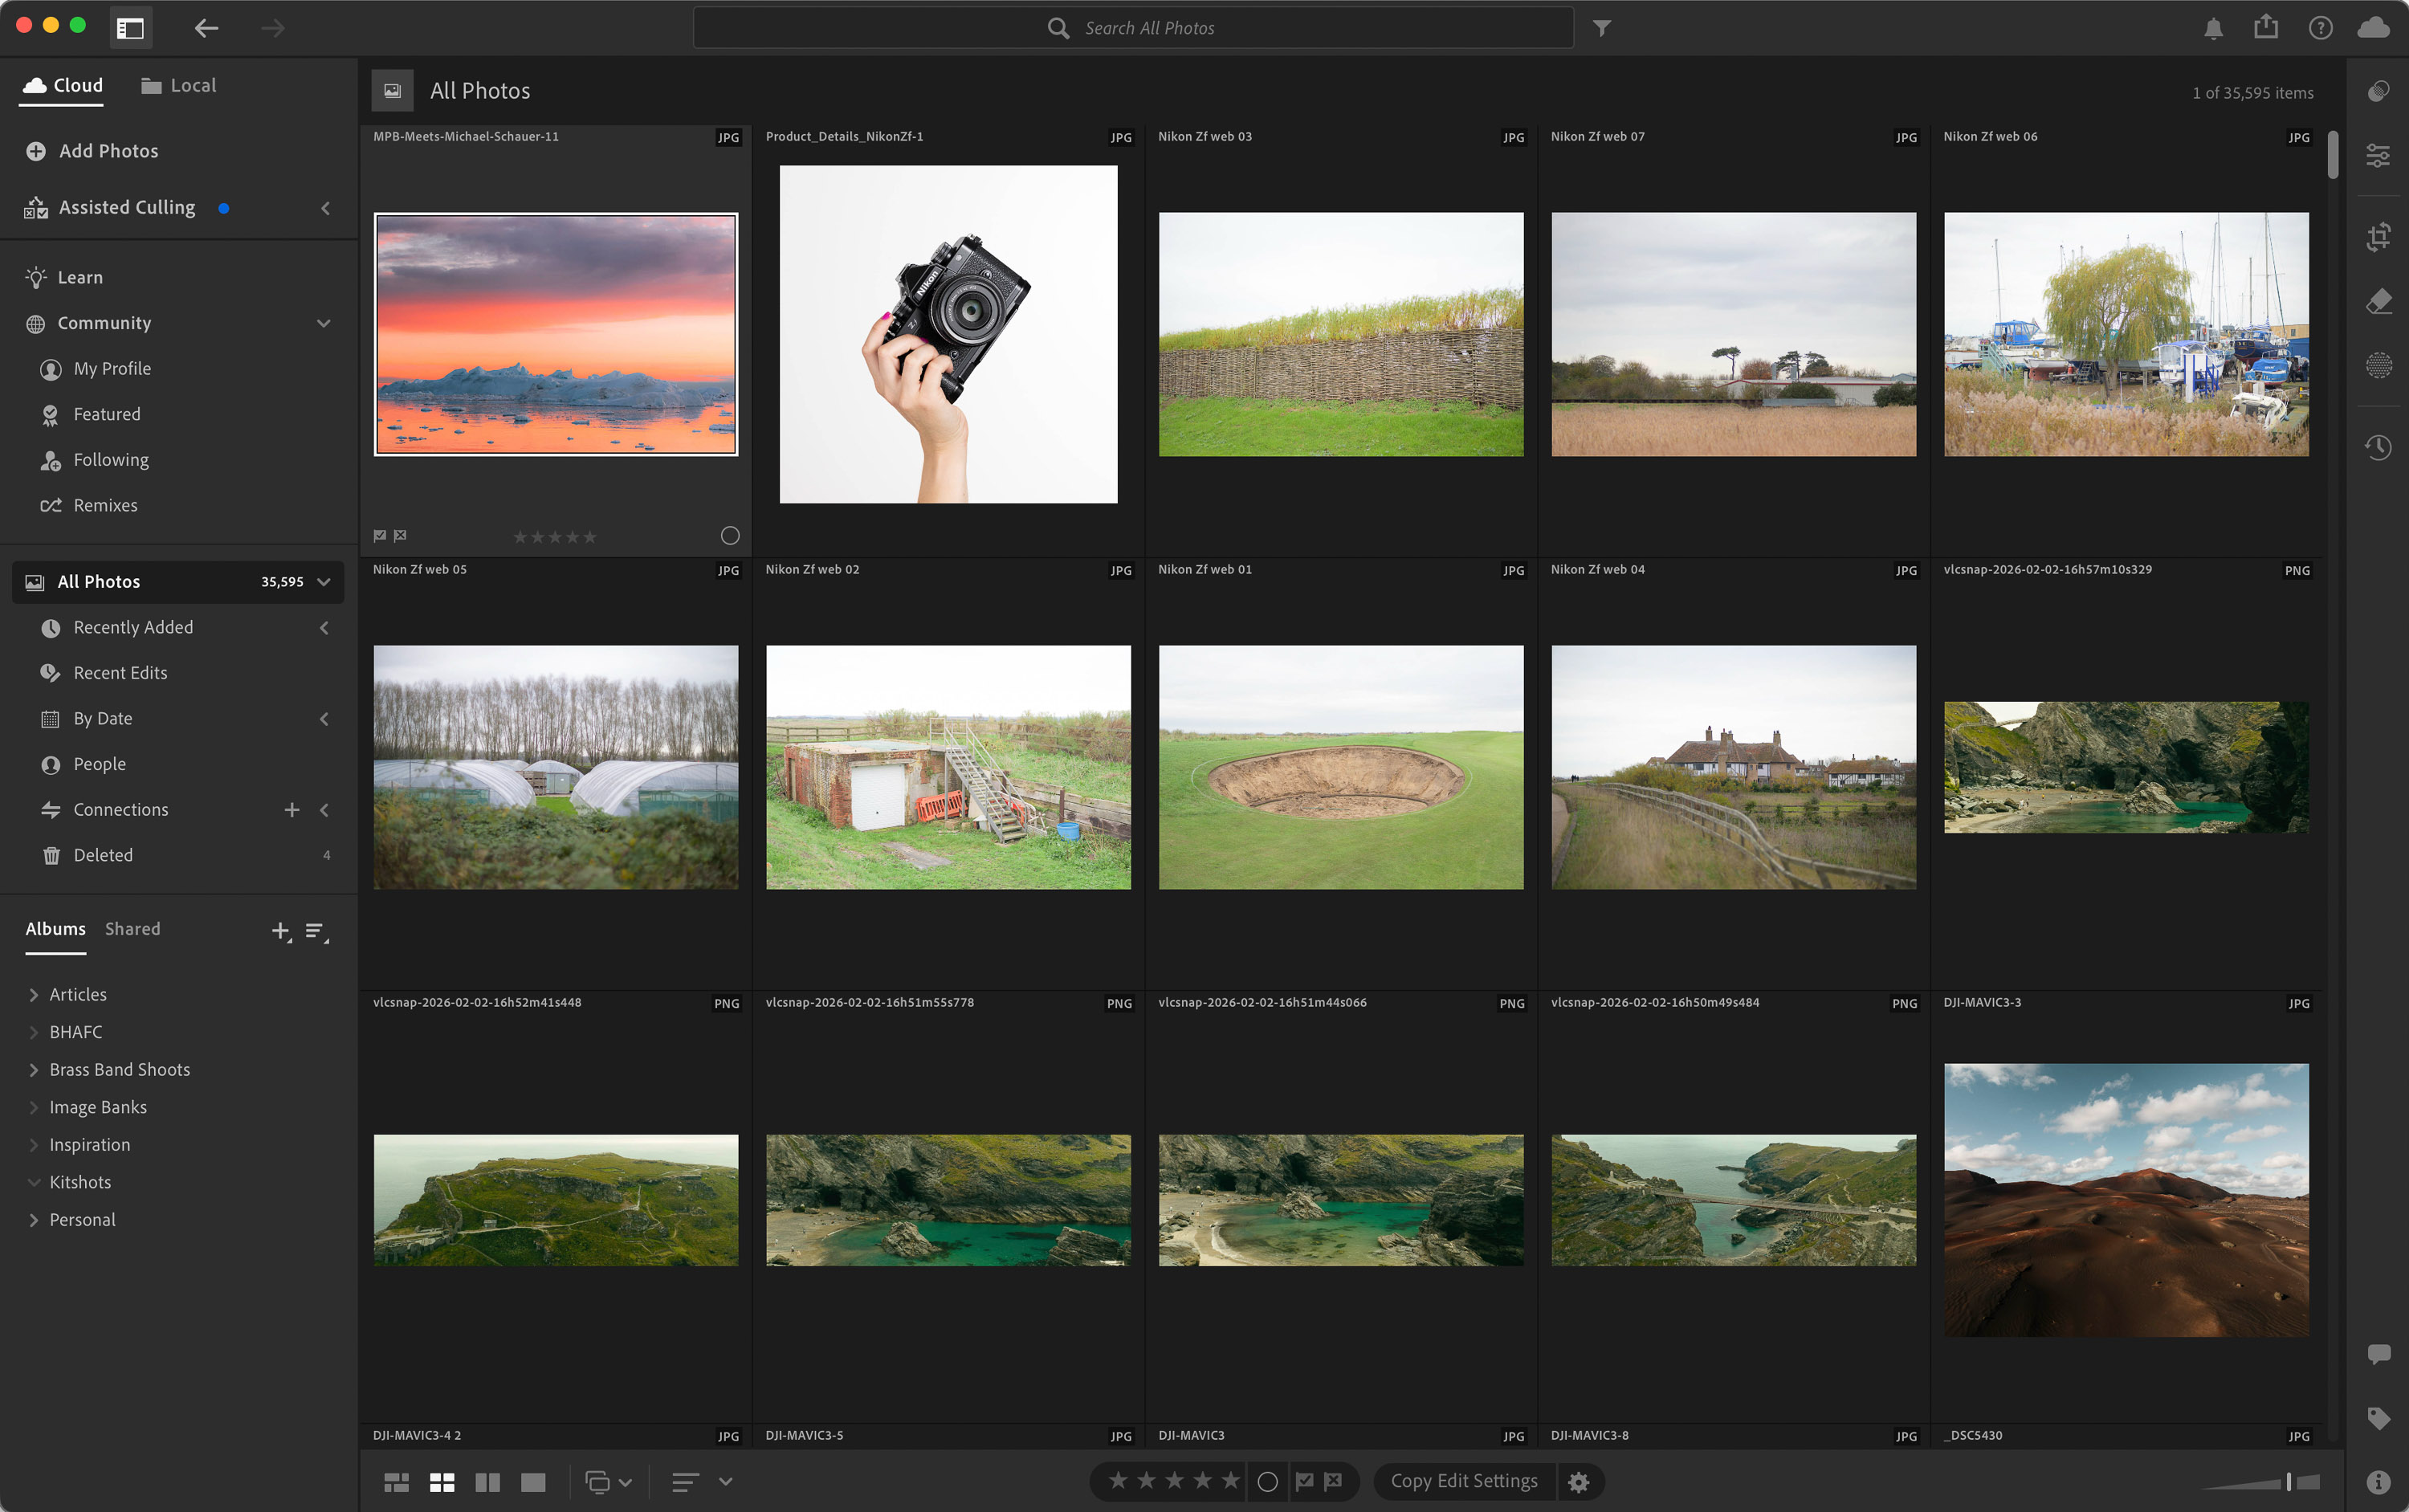Viewport: 2409px width, 1512px height.
Task: Expand the Connections arrow
Action: 324,810
